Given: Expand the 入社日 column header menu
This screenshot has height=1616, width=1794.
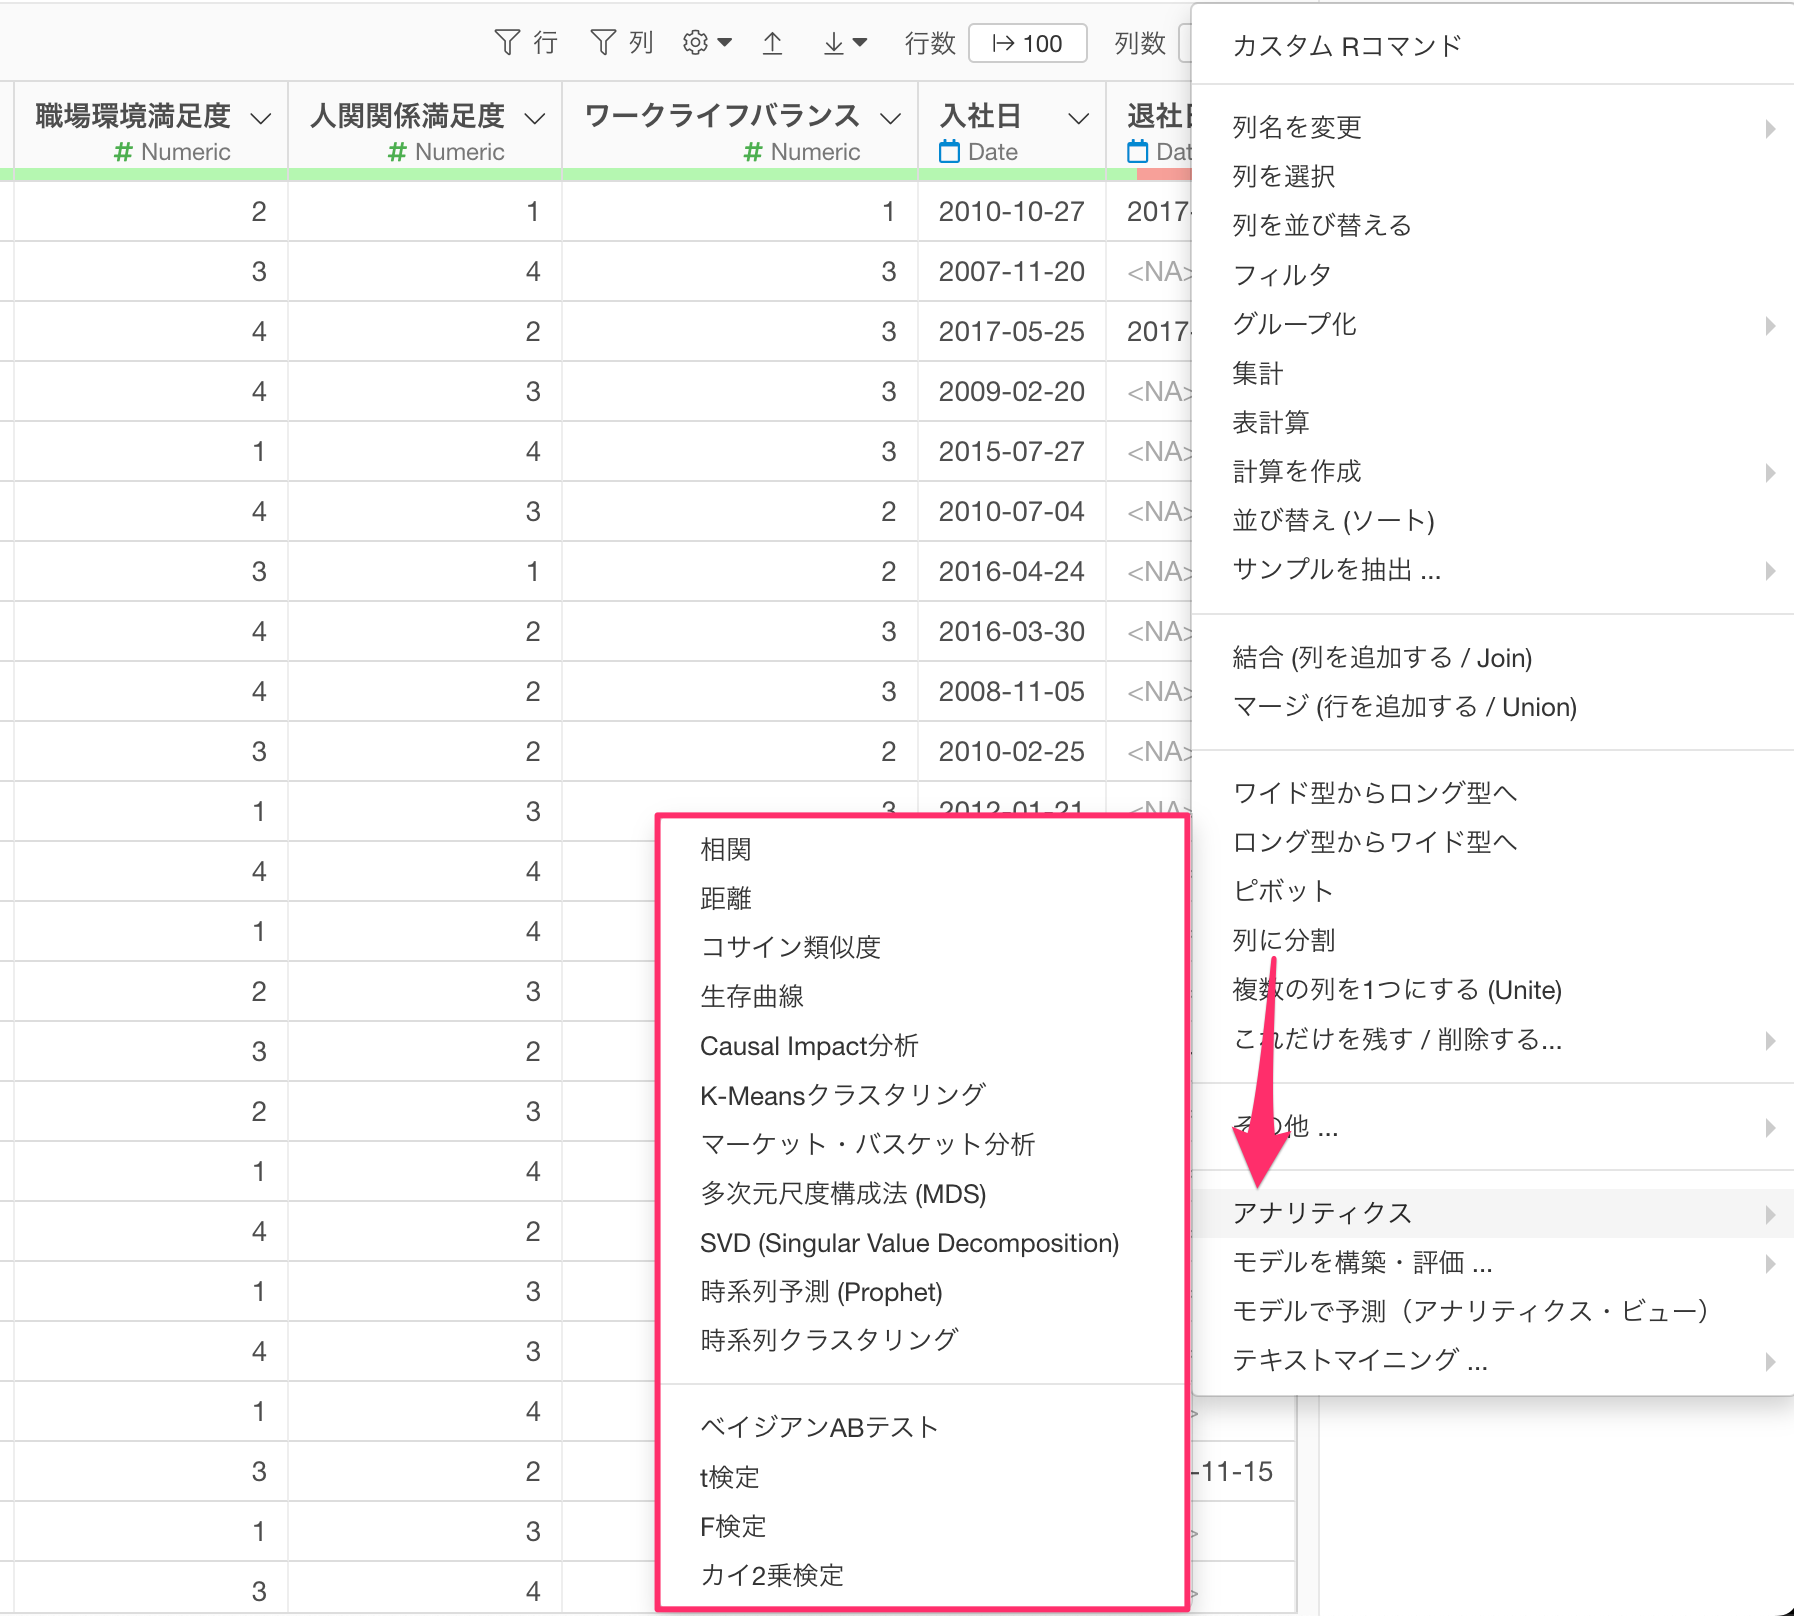Looking at the screenshot, I should [x=1078, y=119].
